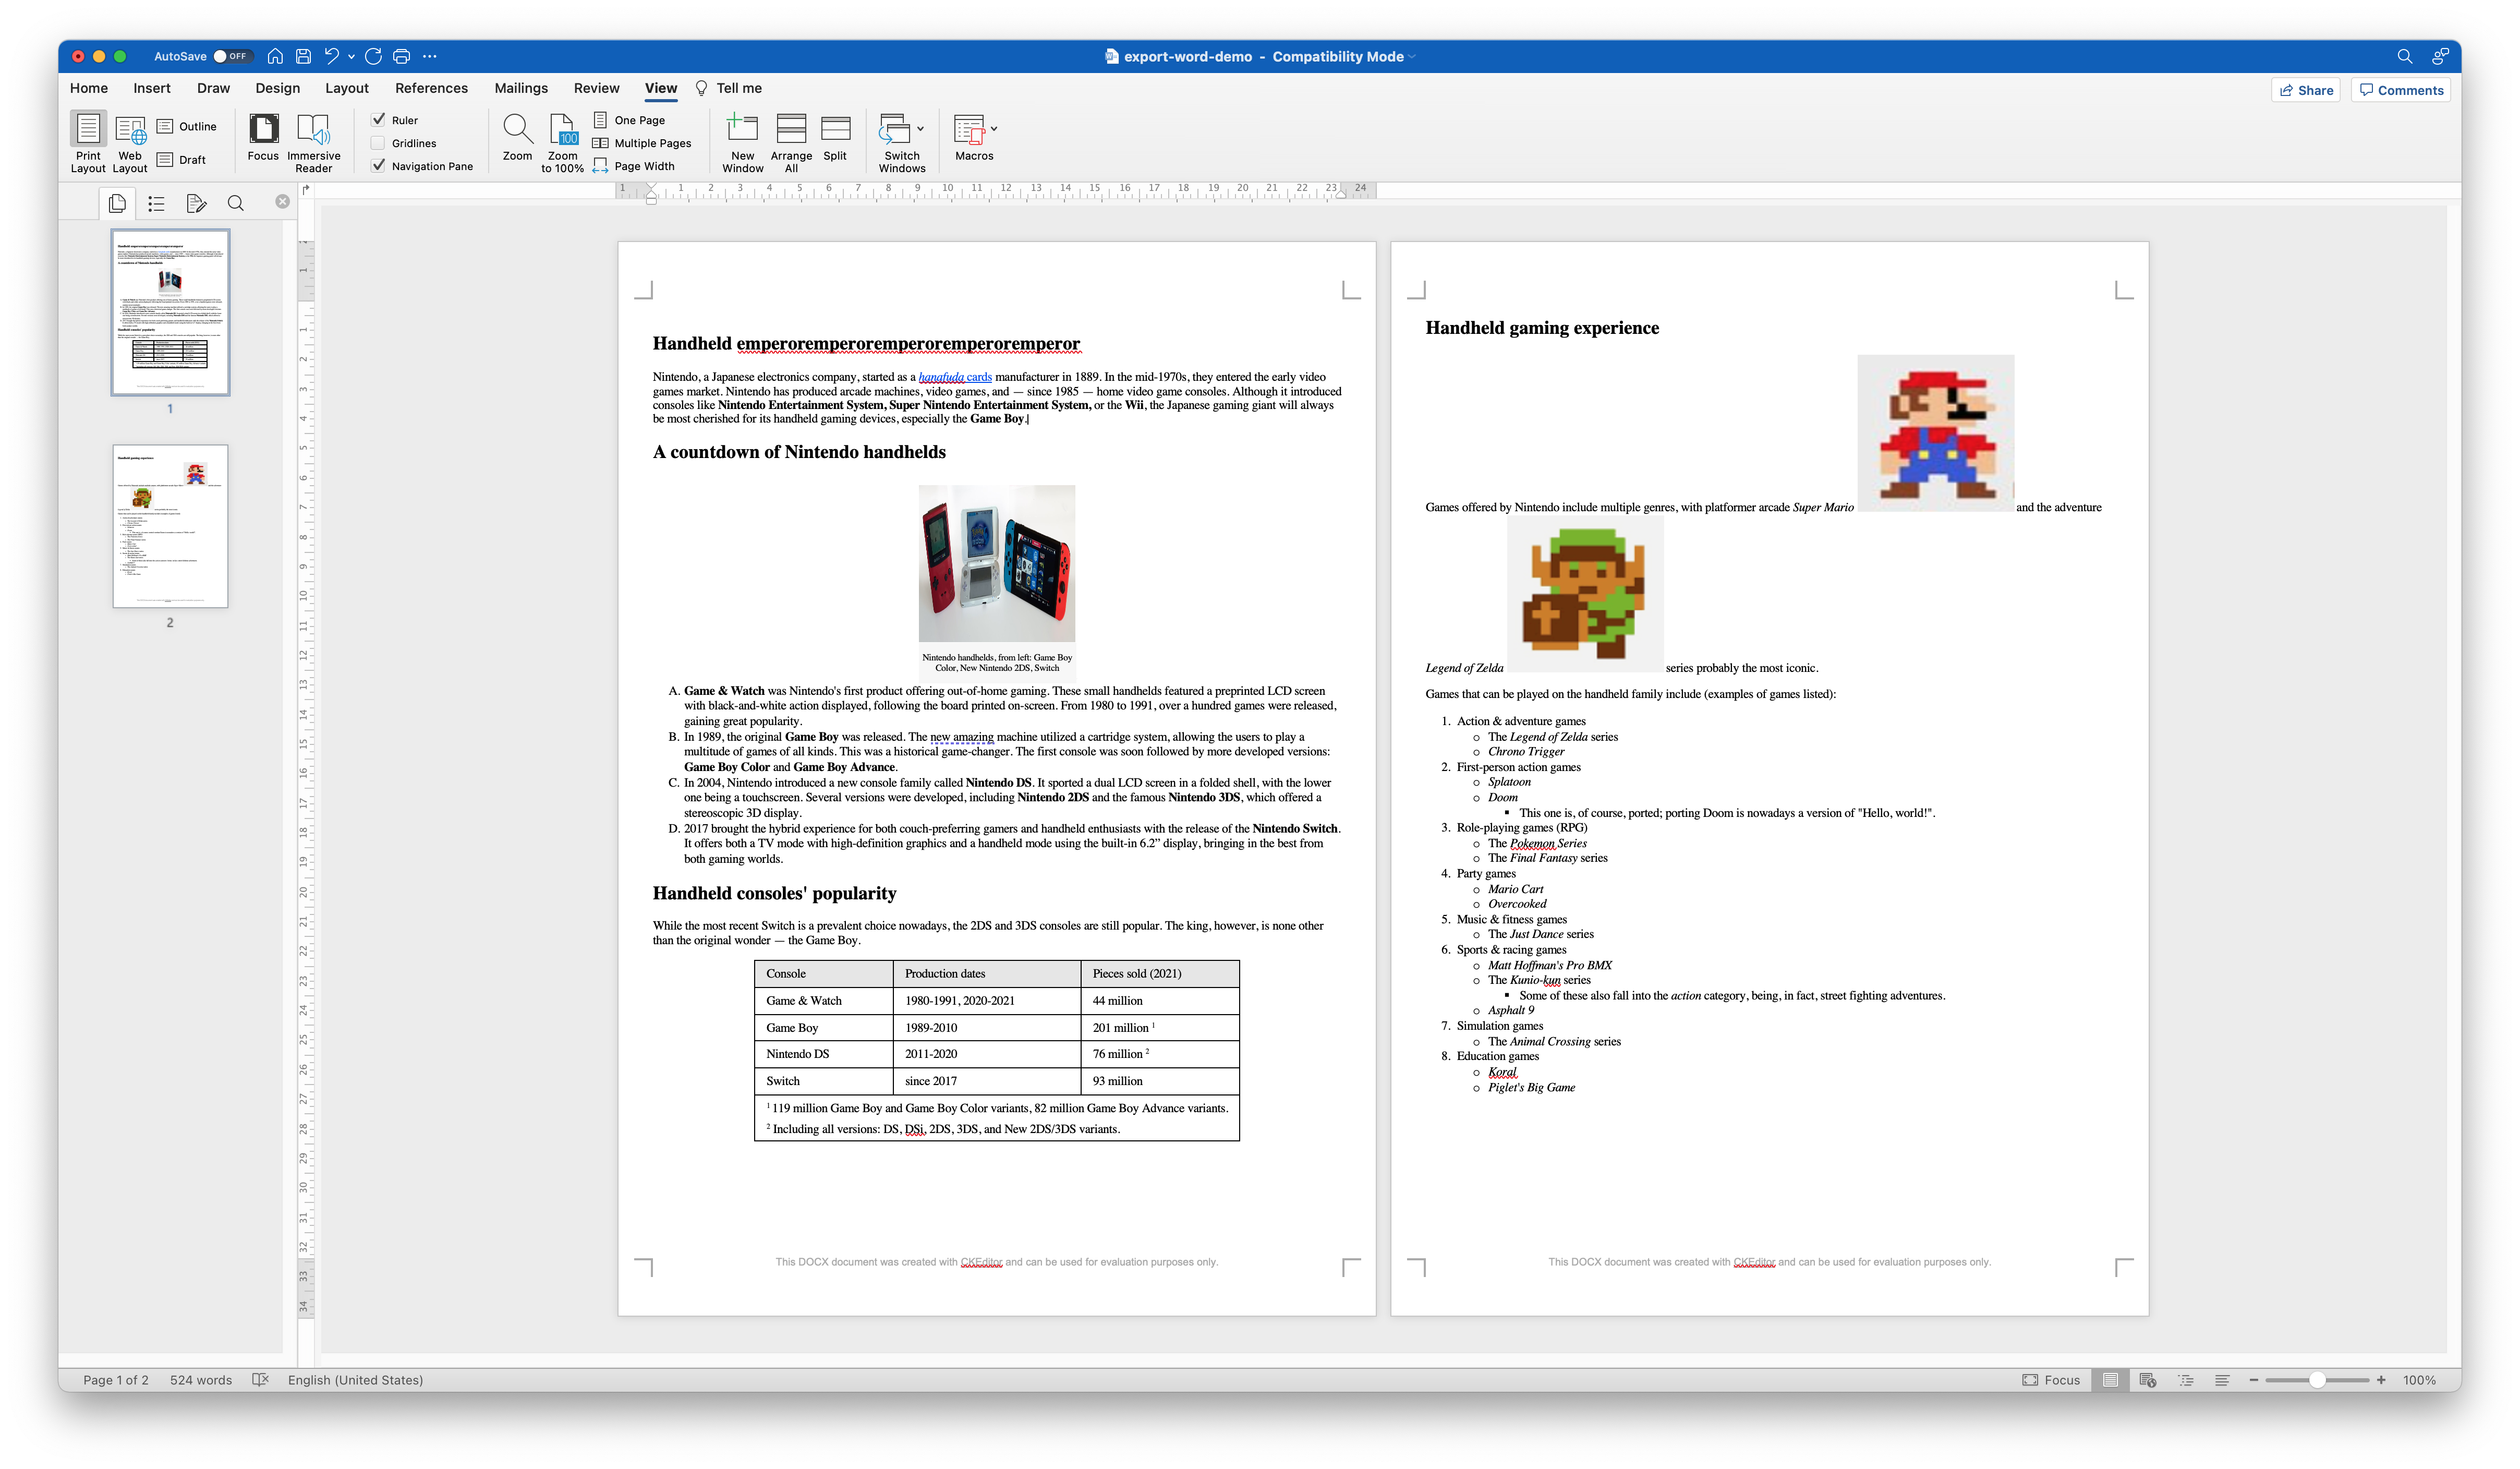Arrange All windows
Viewport: 2520px width, 1469px height.
pos(791,142)
